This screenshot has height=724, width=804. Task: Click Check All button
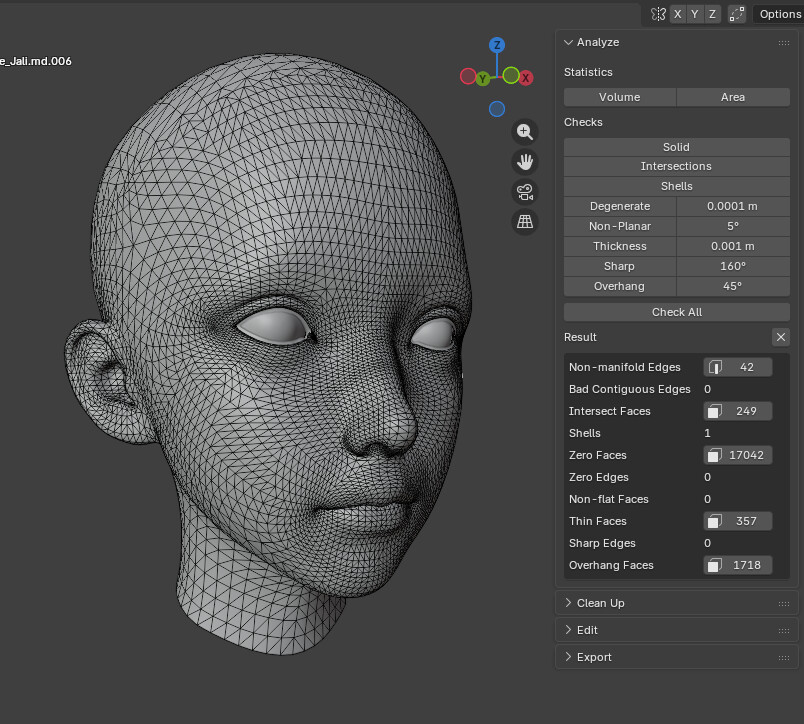click(x=676, y=312)
